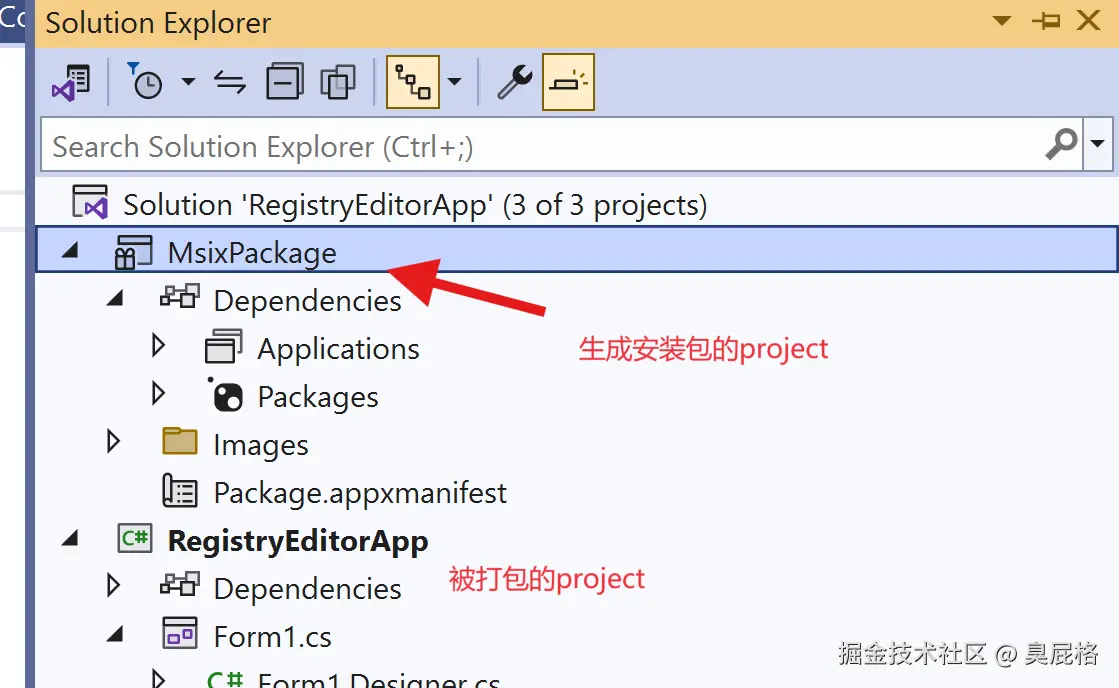
Task: Sync with Active Document
Action: [230, 82]
